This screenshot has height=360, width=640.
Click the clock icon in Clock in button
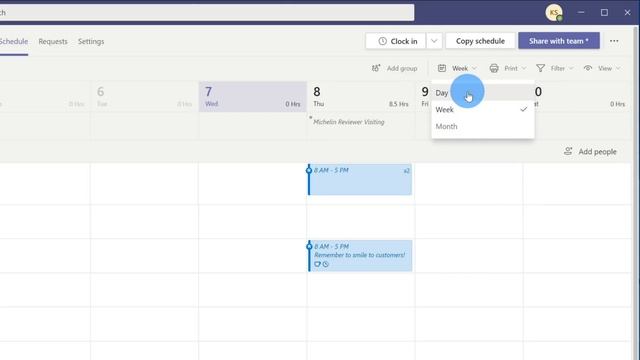point(382,41)
